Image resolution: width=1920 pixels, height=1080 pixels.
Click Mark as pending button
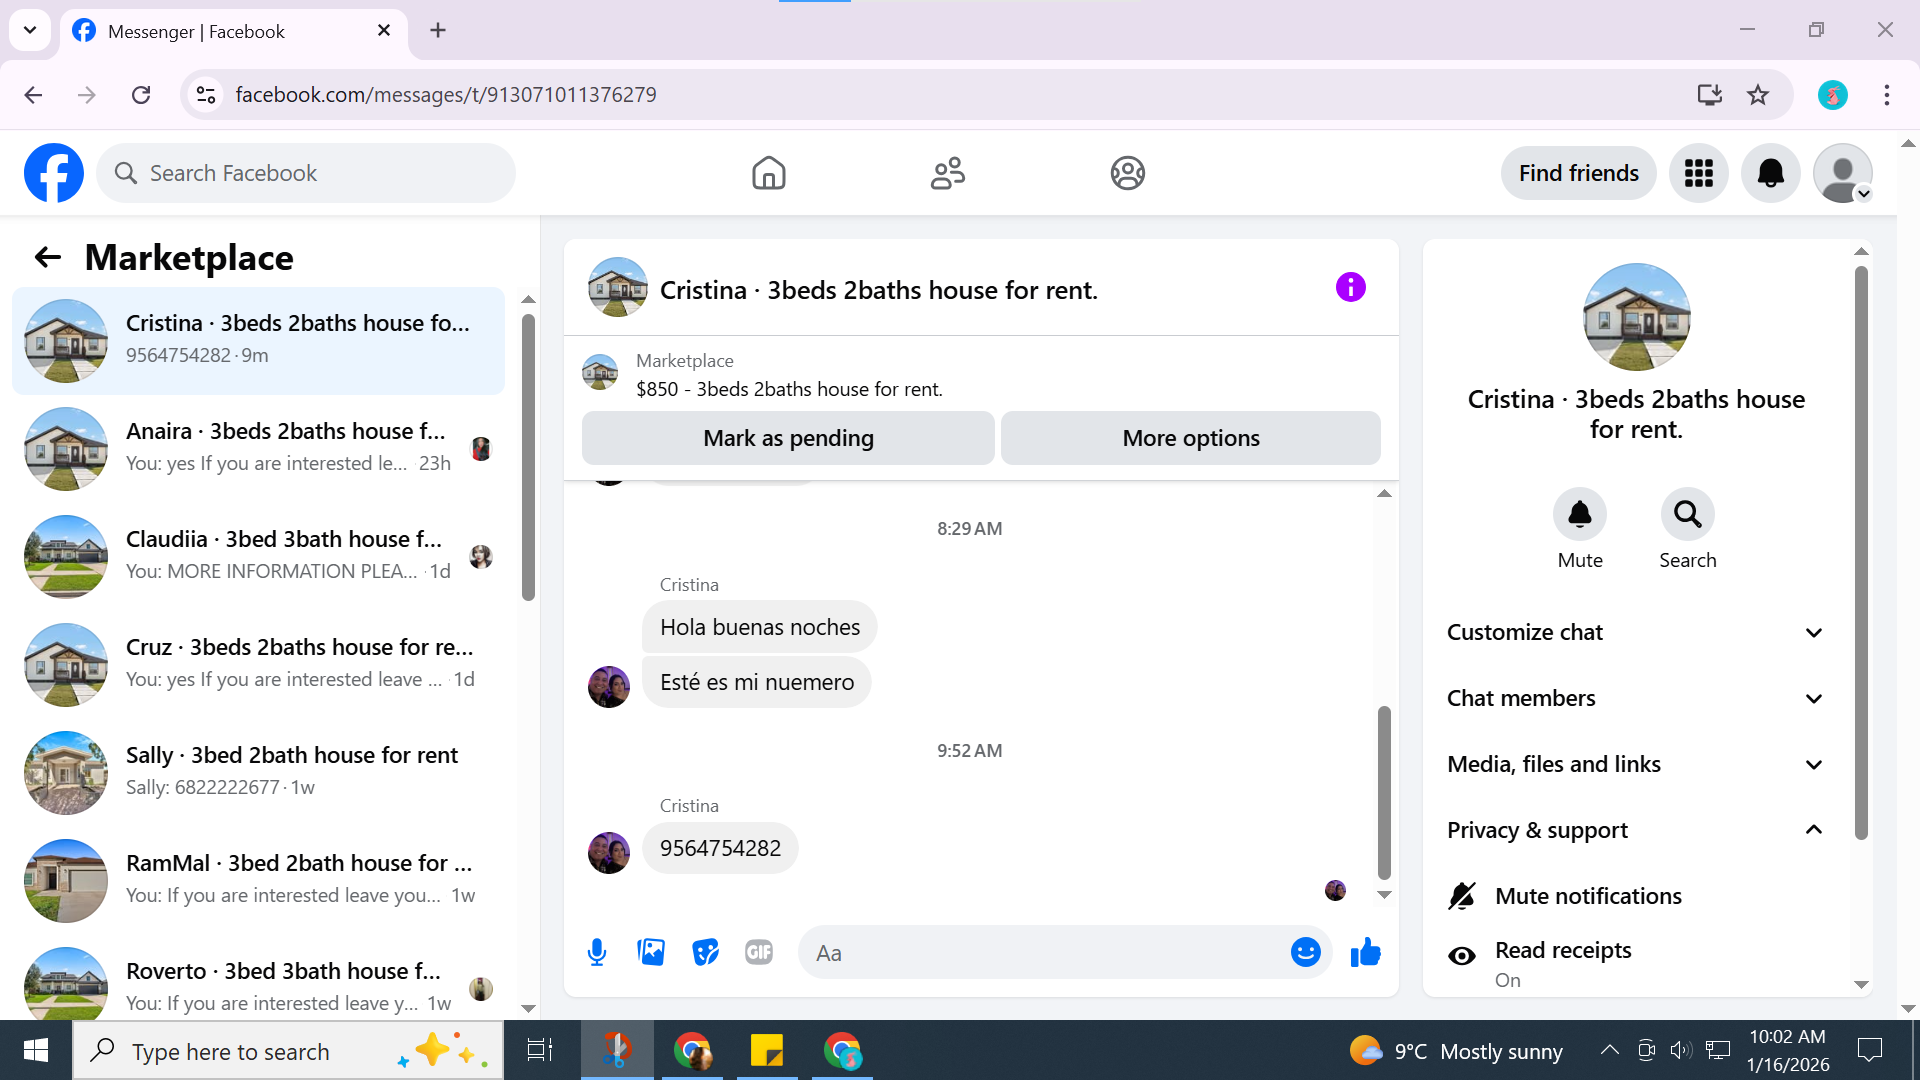(788, 438)
